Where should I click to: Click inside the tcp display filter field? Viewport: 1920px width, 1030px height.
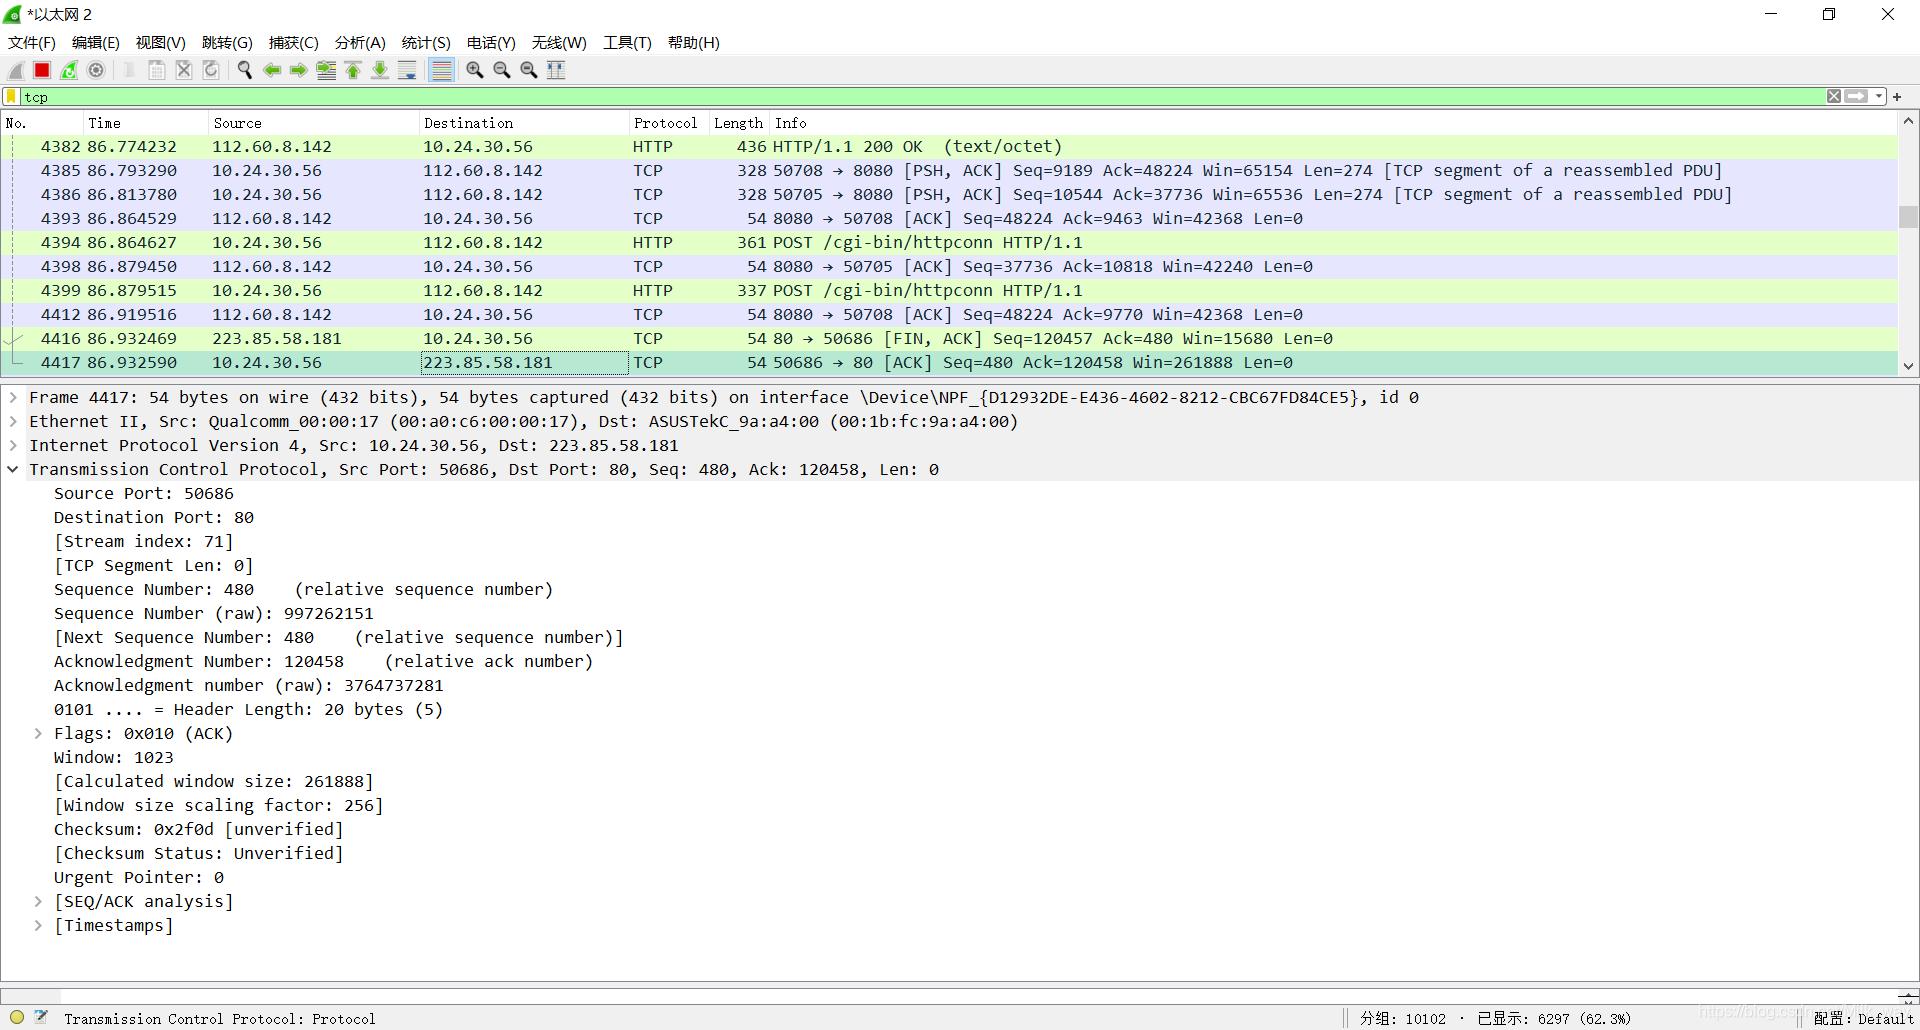tap(900, 97)
